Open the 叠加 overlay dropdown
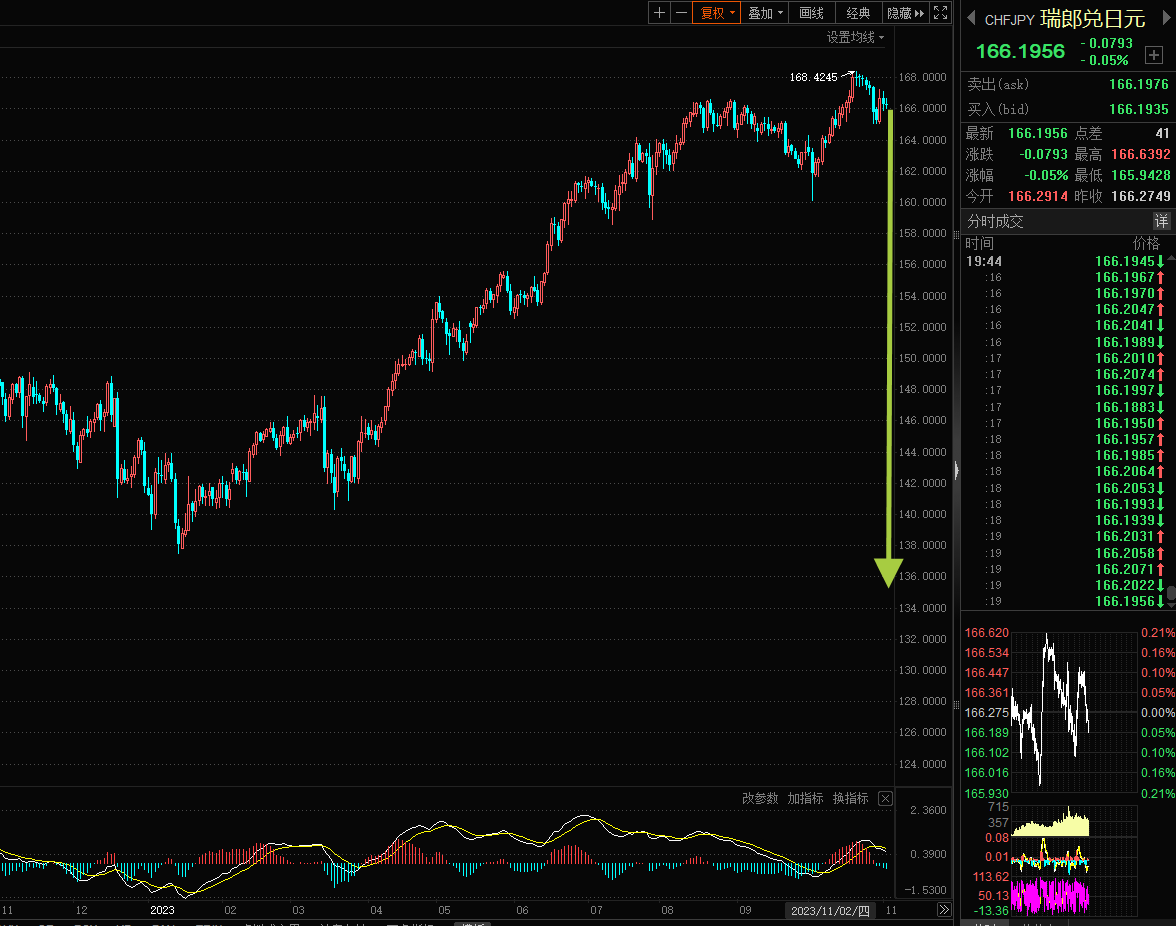1176x926 pixels. (765, 13)
